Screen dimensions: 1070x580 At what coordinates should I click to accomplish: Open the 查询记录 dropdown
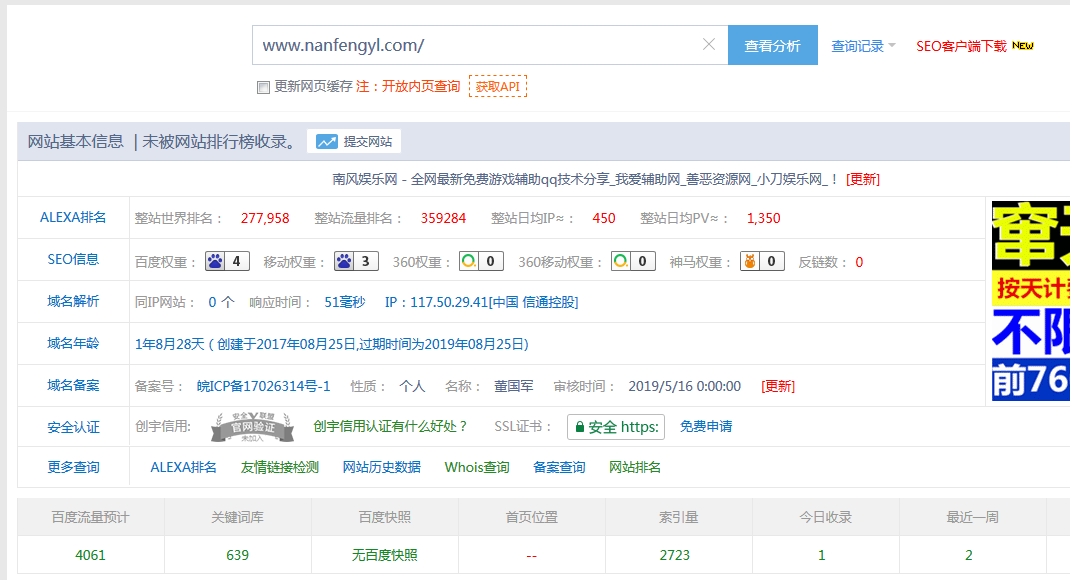click(x=863, y=46)
